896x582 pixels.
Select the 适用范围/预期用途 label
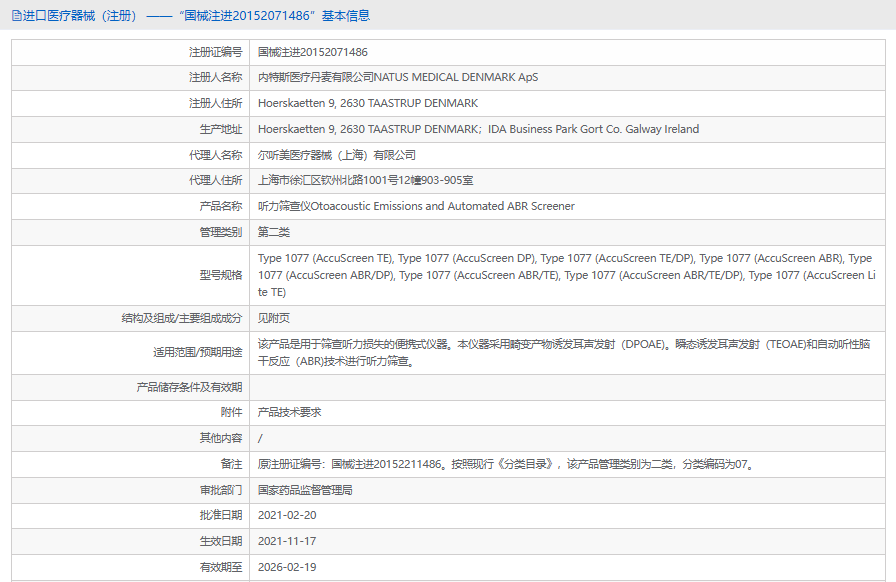coord(197,353)
